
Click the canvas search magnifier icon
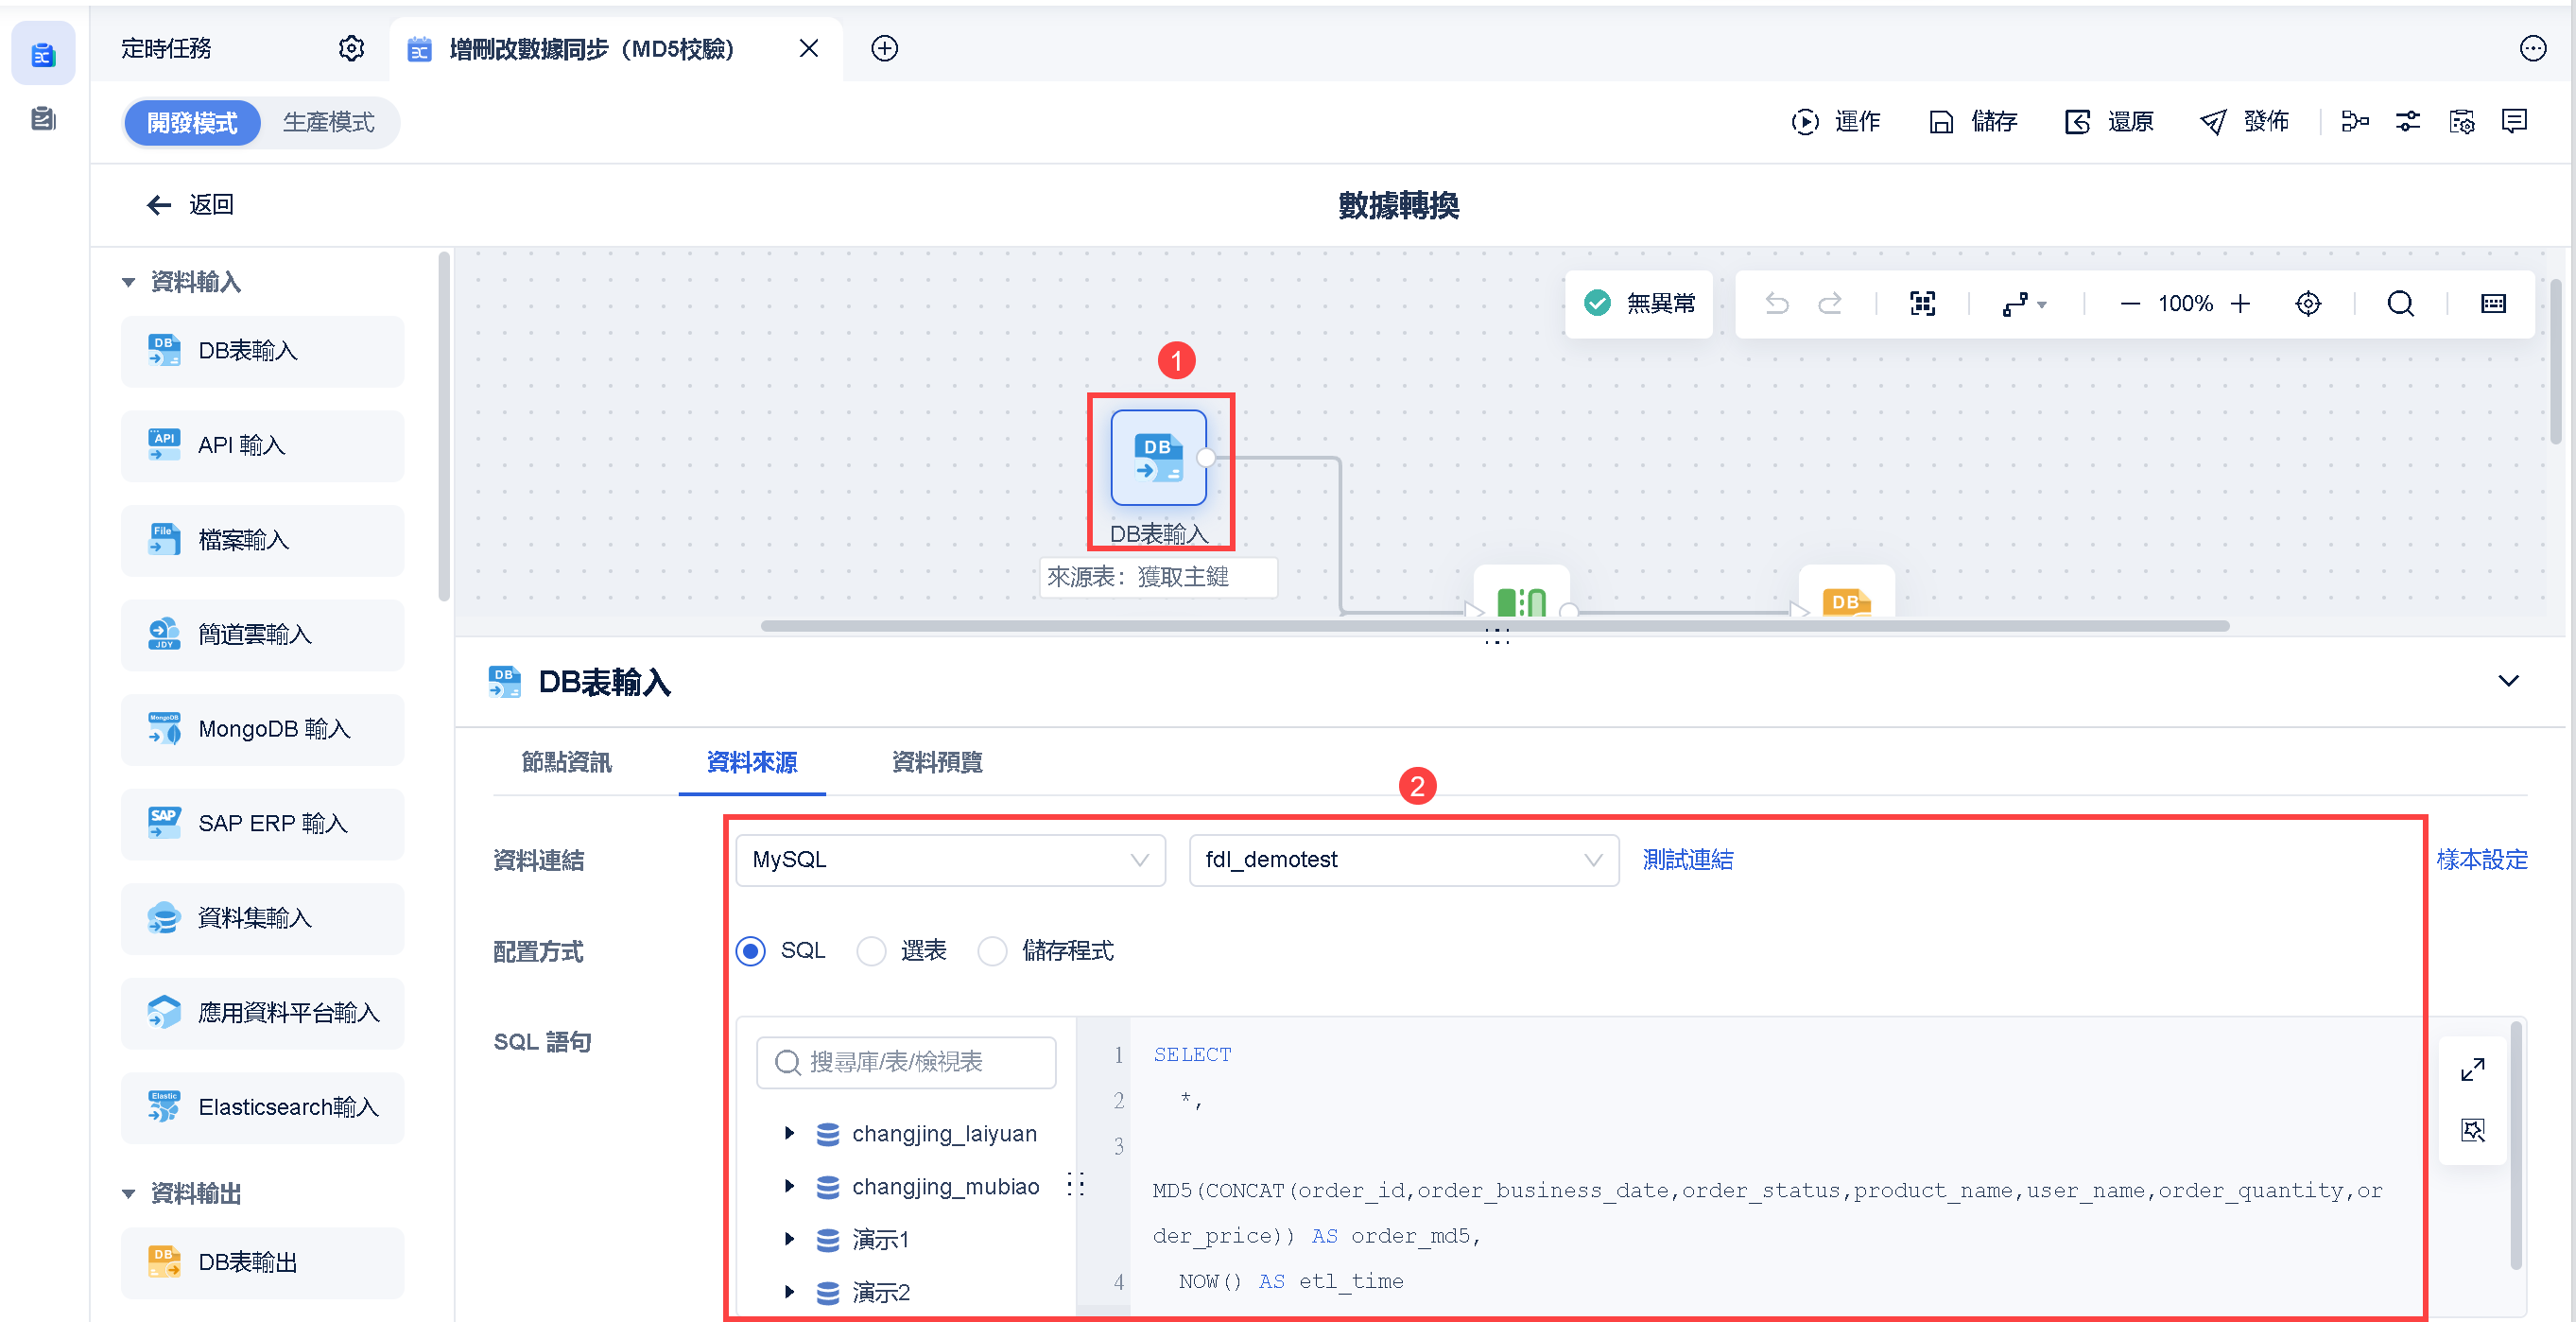pyautogui.click(x=2400, y=303)
